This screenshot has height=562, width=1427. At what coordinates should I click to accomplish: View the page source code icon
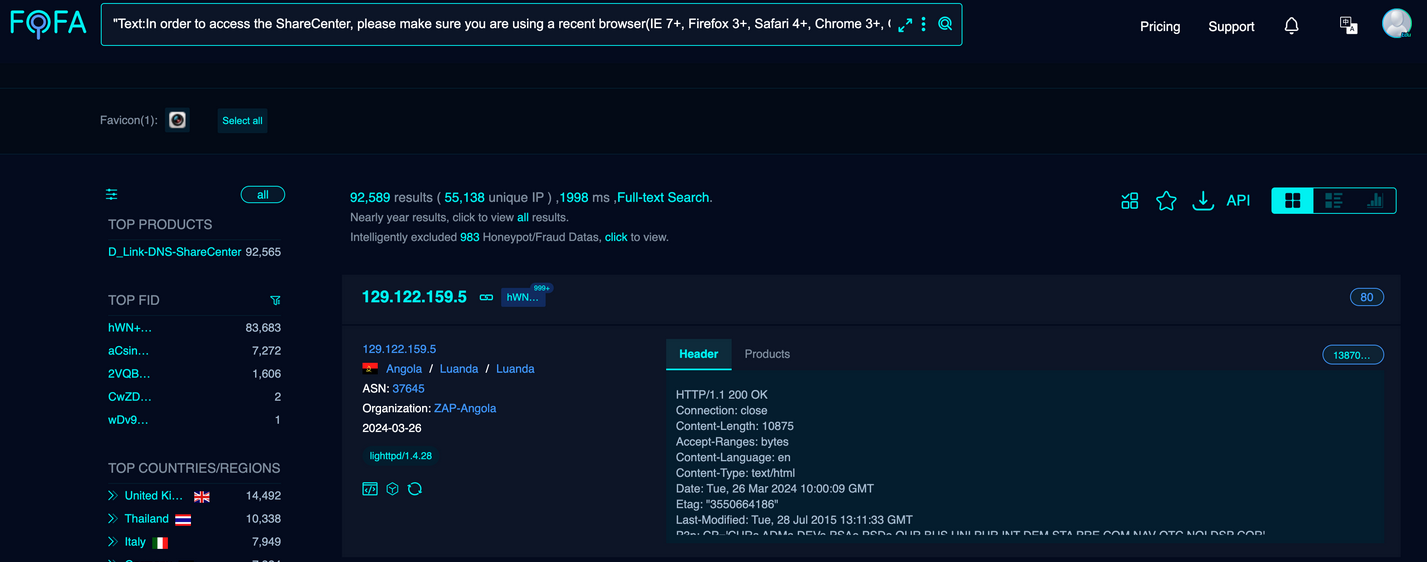click(x=370, y=489)
